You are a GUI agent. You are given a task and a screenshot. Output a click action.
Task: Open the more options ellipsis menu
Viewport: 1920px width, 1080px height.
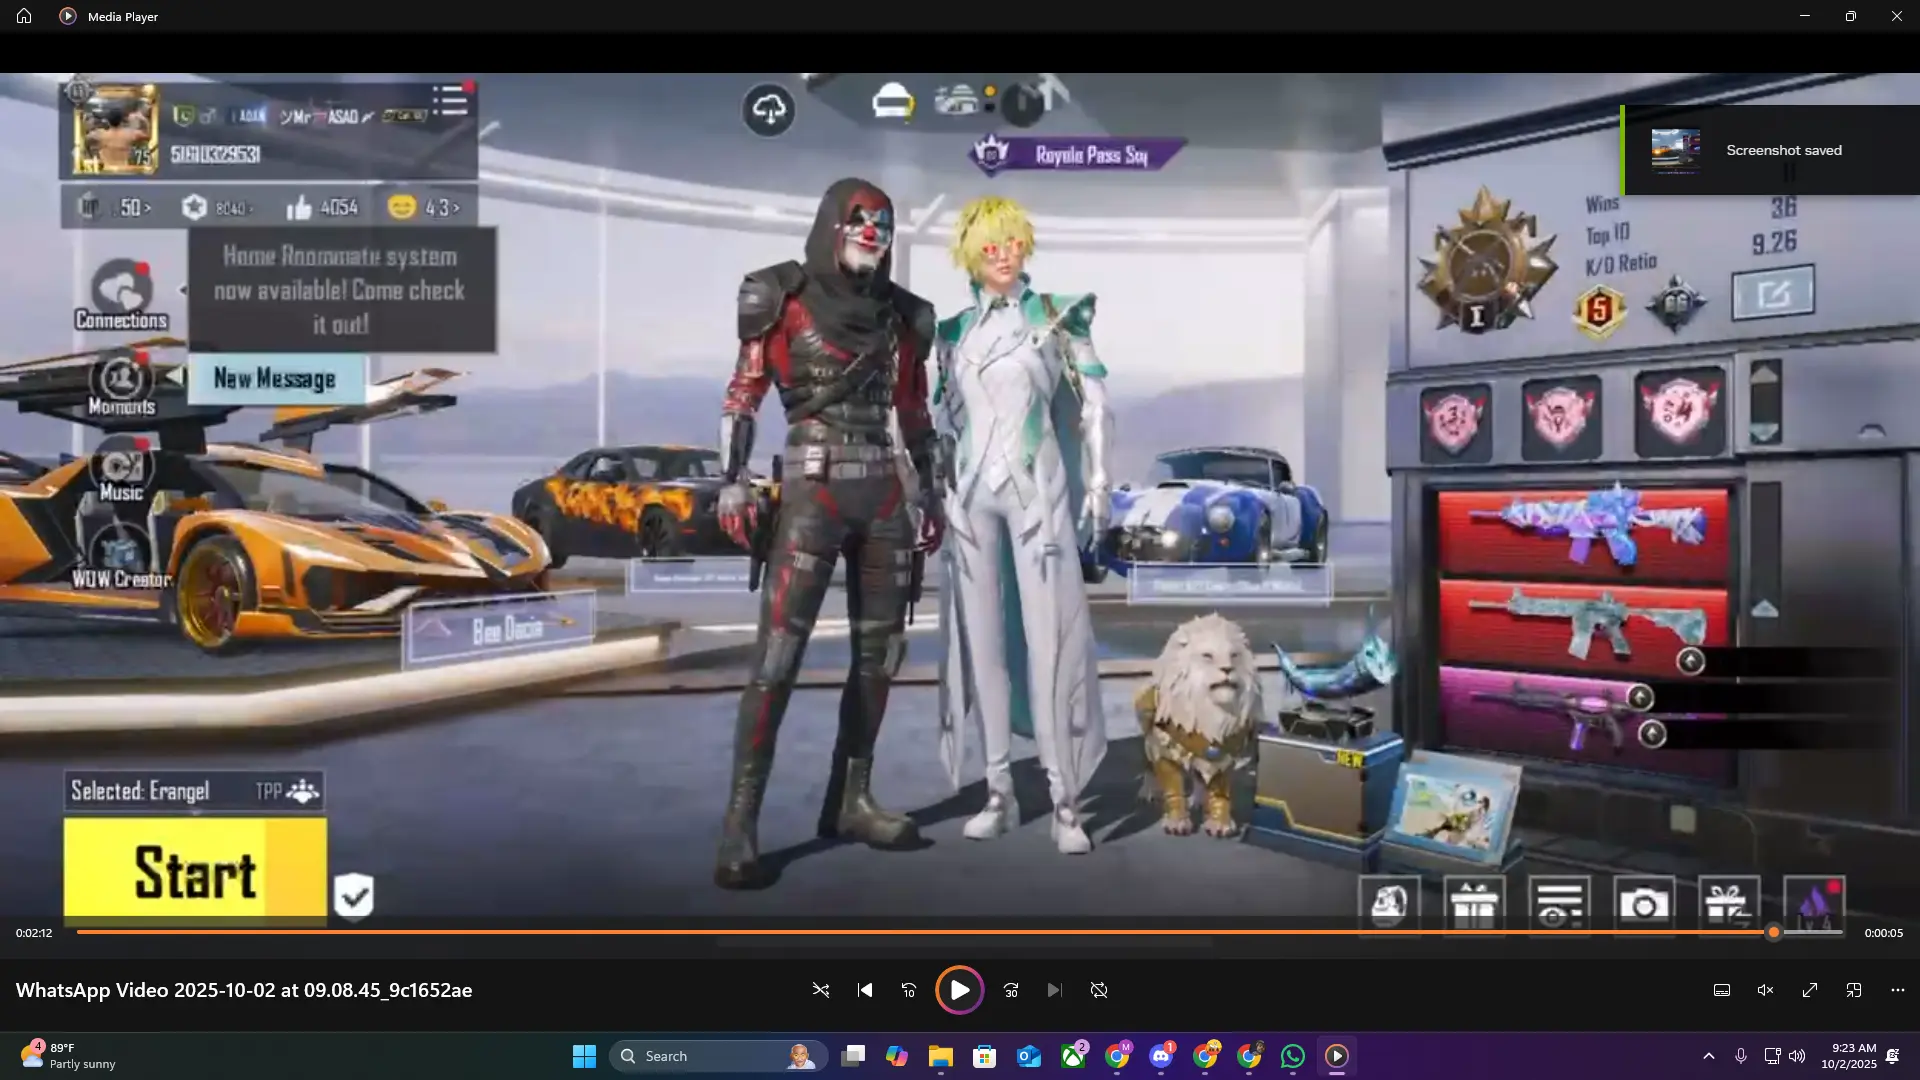(x=1898, y=990)
